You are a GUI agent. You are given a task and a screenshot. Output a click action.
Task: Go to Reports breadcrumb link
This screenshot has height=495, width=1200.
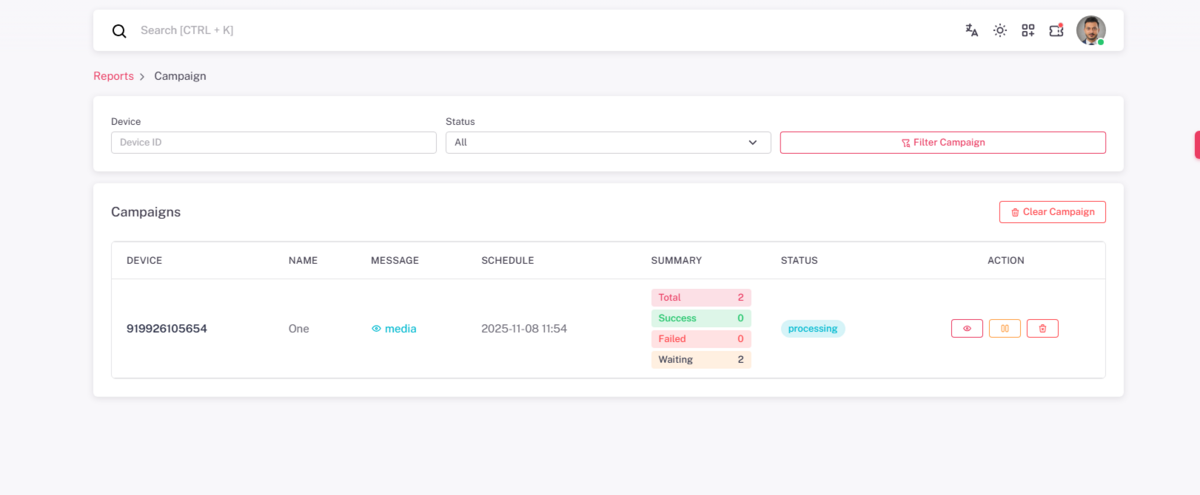pyautogui.click(x=113, y=76)
